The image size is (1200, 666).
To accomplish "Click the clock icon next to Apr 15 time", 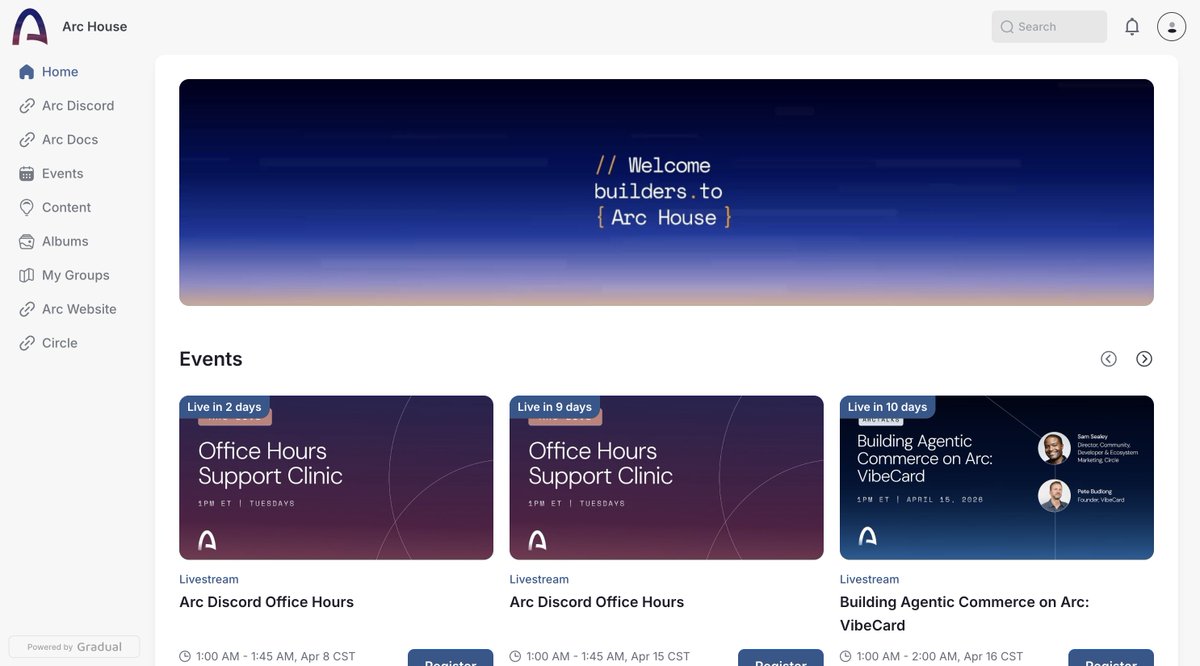I will (515, 657).
